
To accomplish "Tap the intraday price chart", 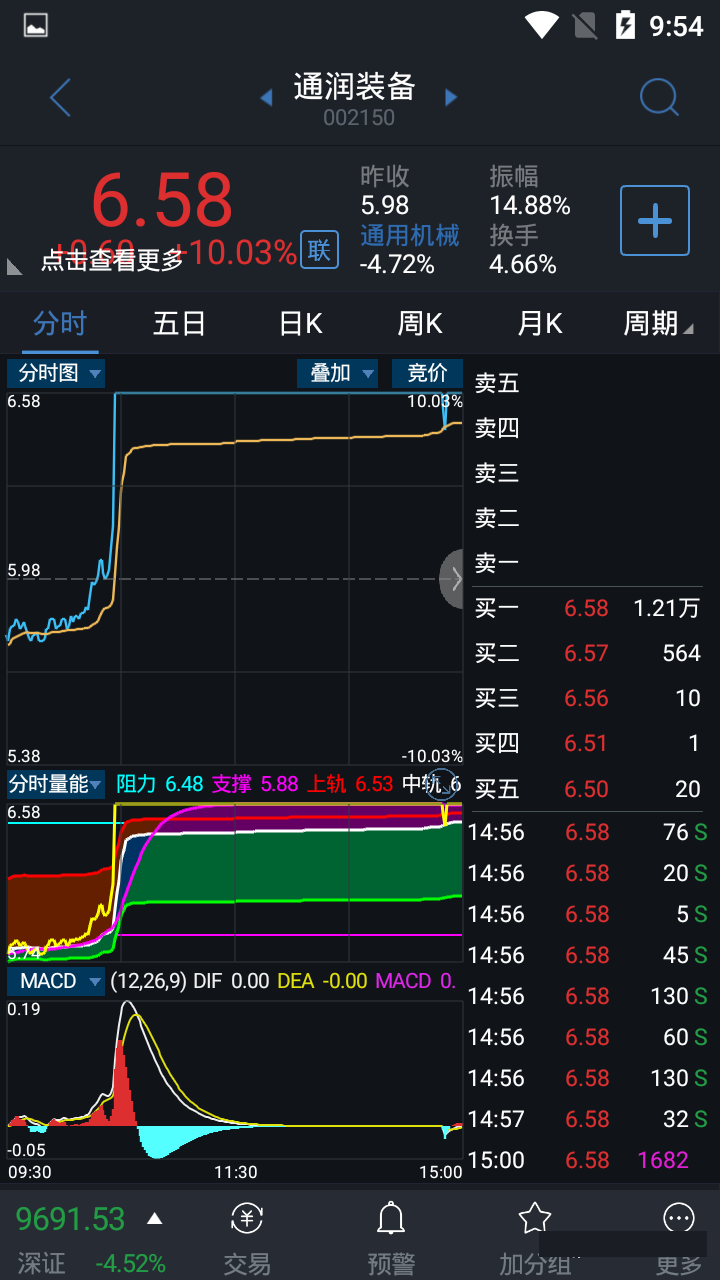I will (x=235, y=578).
